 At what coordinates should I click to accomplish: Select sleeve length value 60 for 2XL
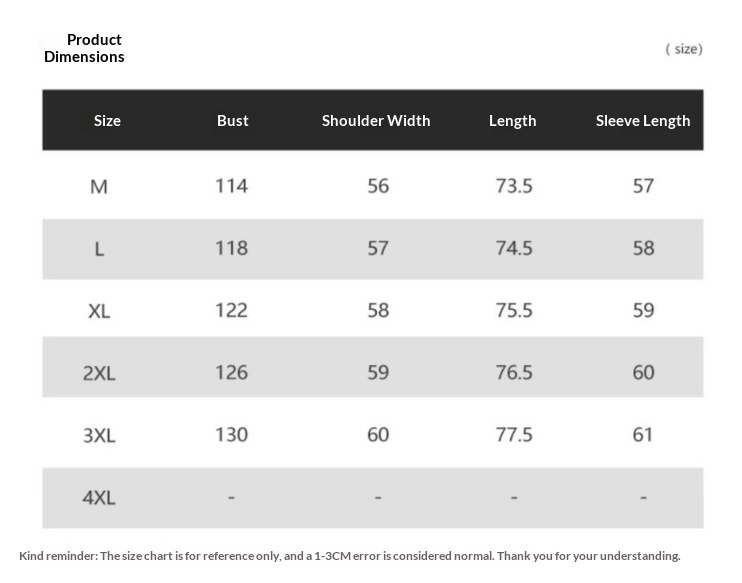643,372
